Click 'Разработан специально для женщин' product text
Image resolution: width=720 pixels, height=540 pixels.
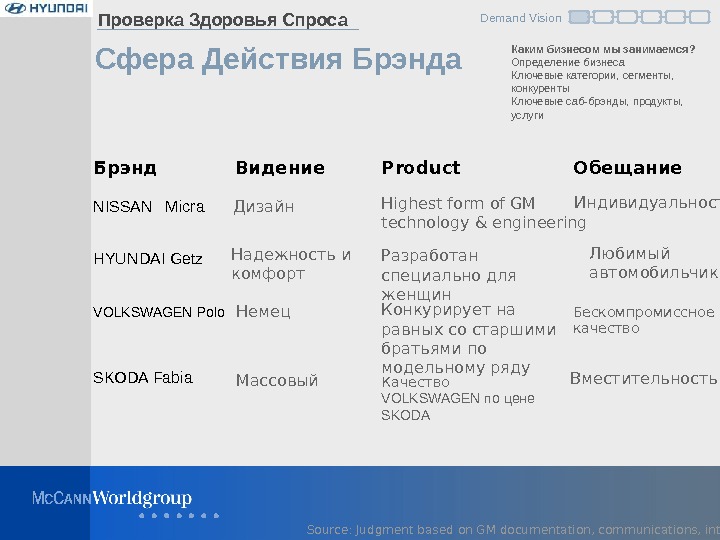449,275
